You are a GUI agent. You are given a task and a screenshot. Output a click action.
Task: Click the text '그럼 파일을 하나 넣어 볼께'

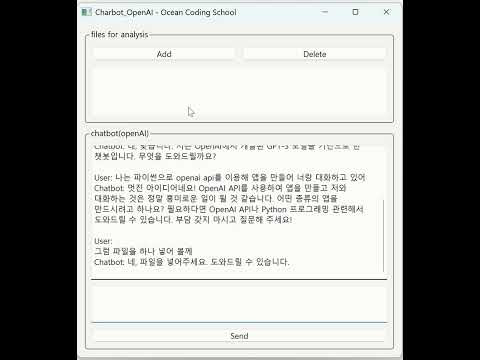(143, 251)
